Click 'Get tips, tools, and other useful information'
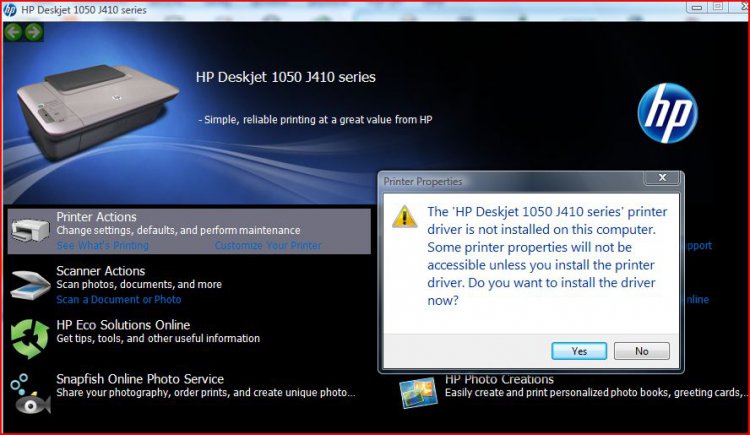This screenshot has width=750, height=435. [x=158, y=338]
